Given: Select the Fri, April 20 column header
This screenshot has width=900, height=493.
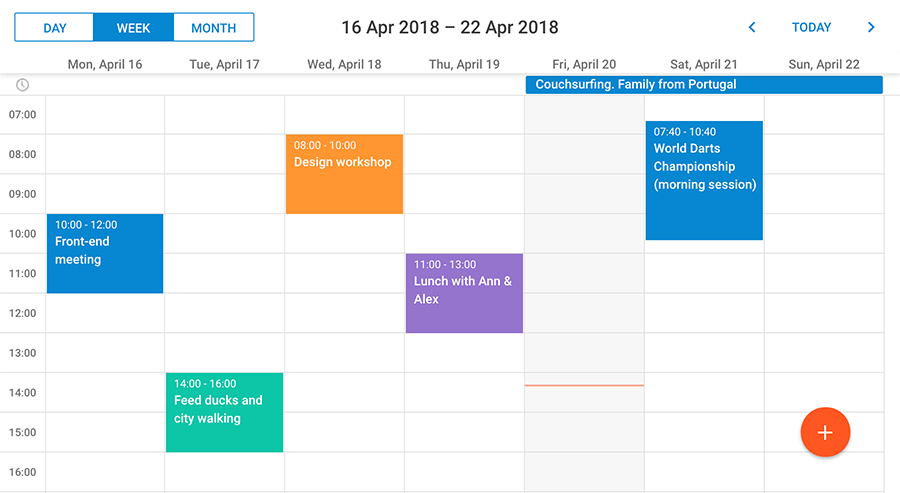Looking at the screenshot, I should (584, 64).
